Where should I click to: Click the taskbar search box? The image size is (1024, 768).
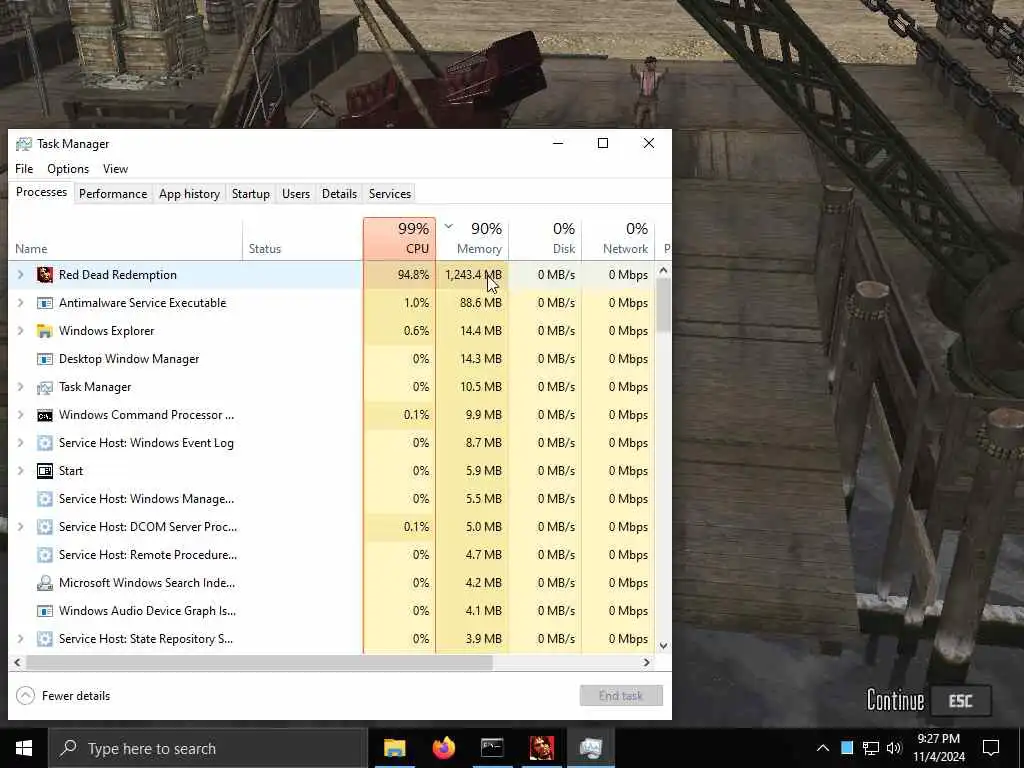tap(208, 748)
